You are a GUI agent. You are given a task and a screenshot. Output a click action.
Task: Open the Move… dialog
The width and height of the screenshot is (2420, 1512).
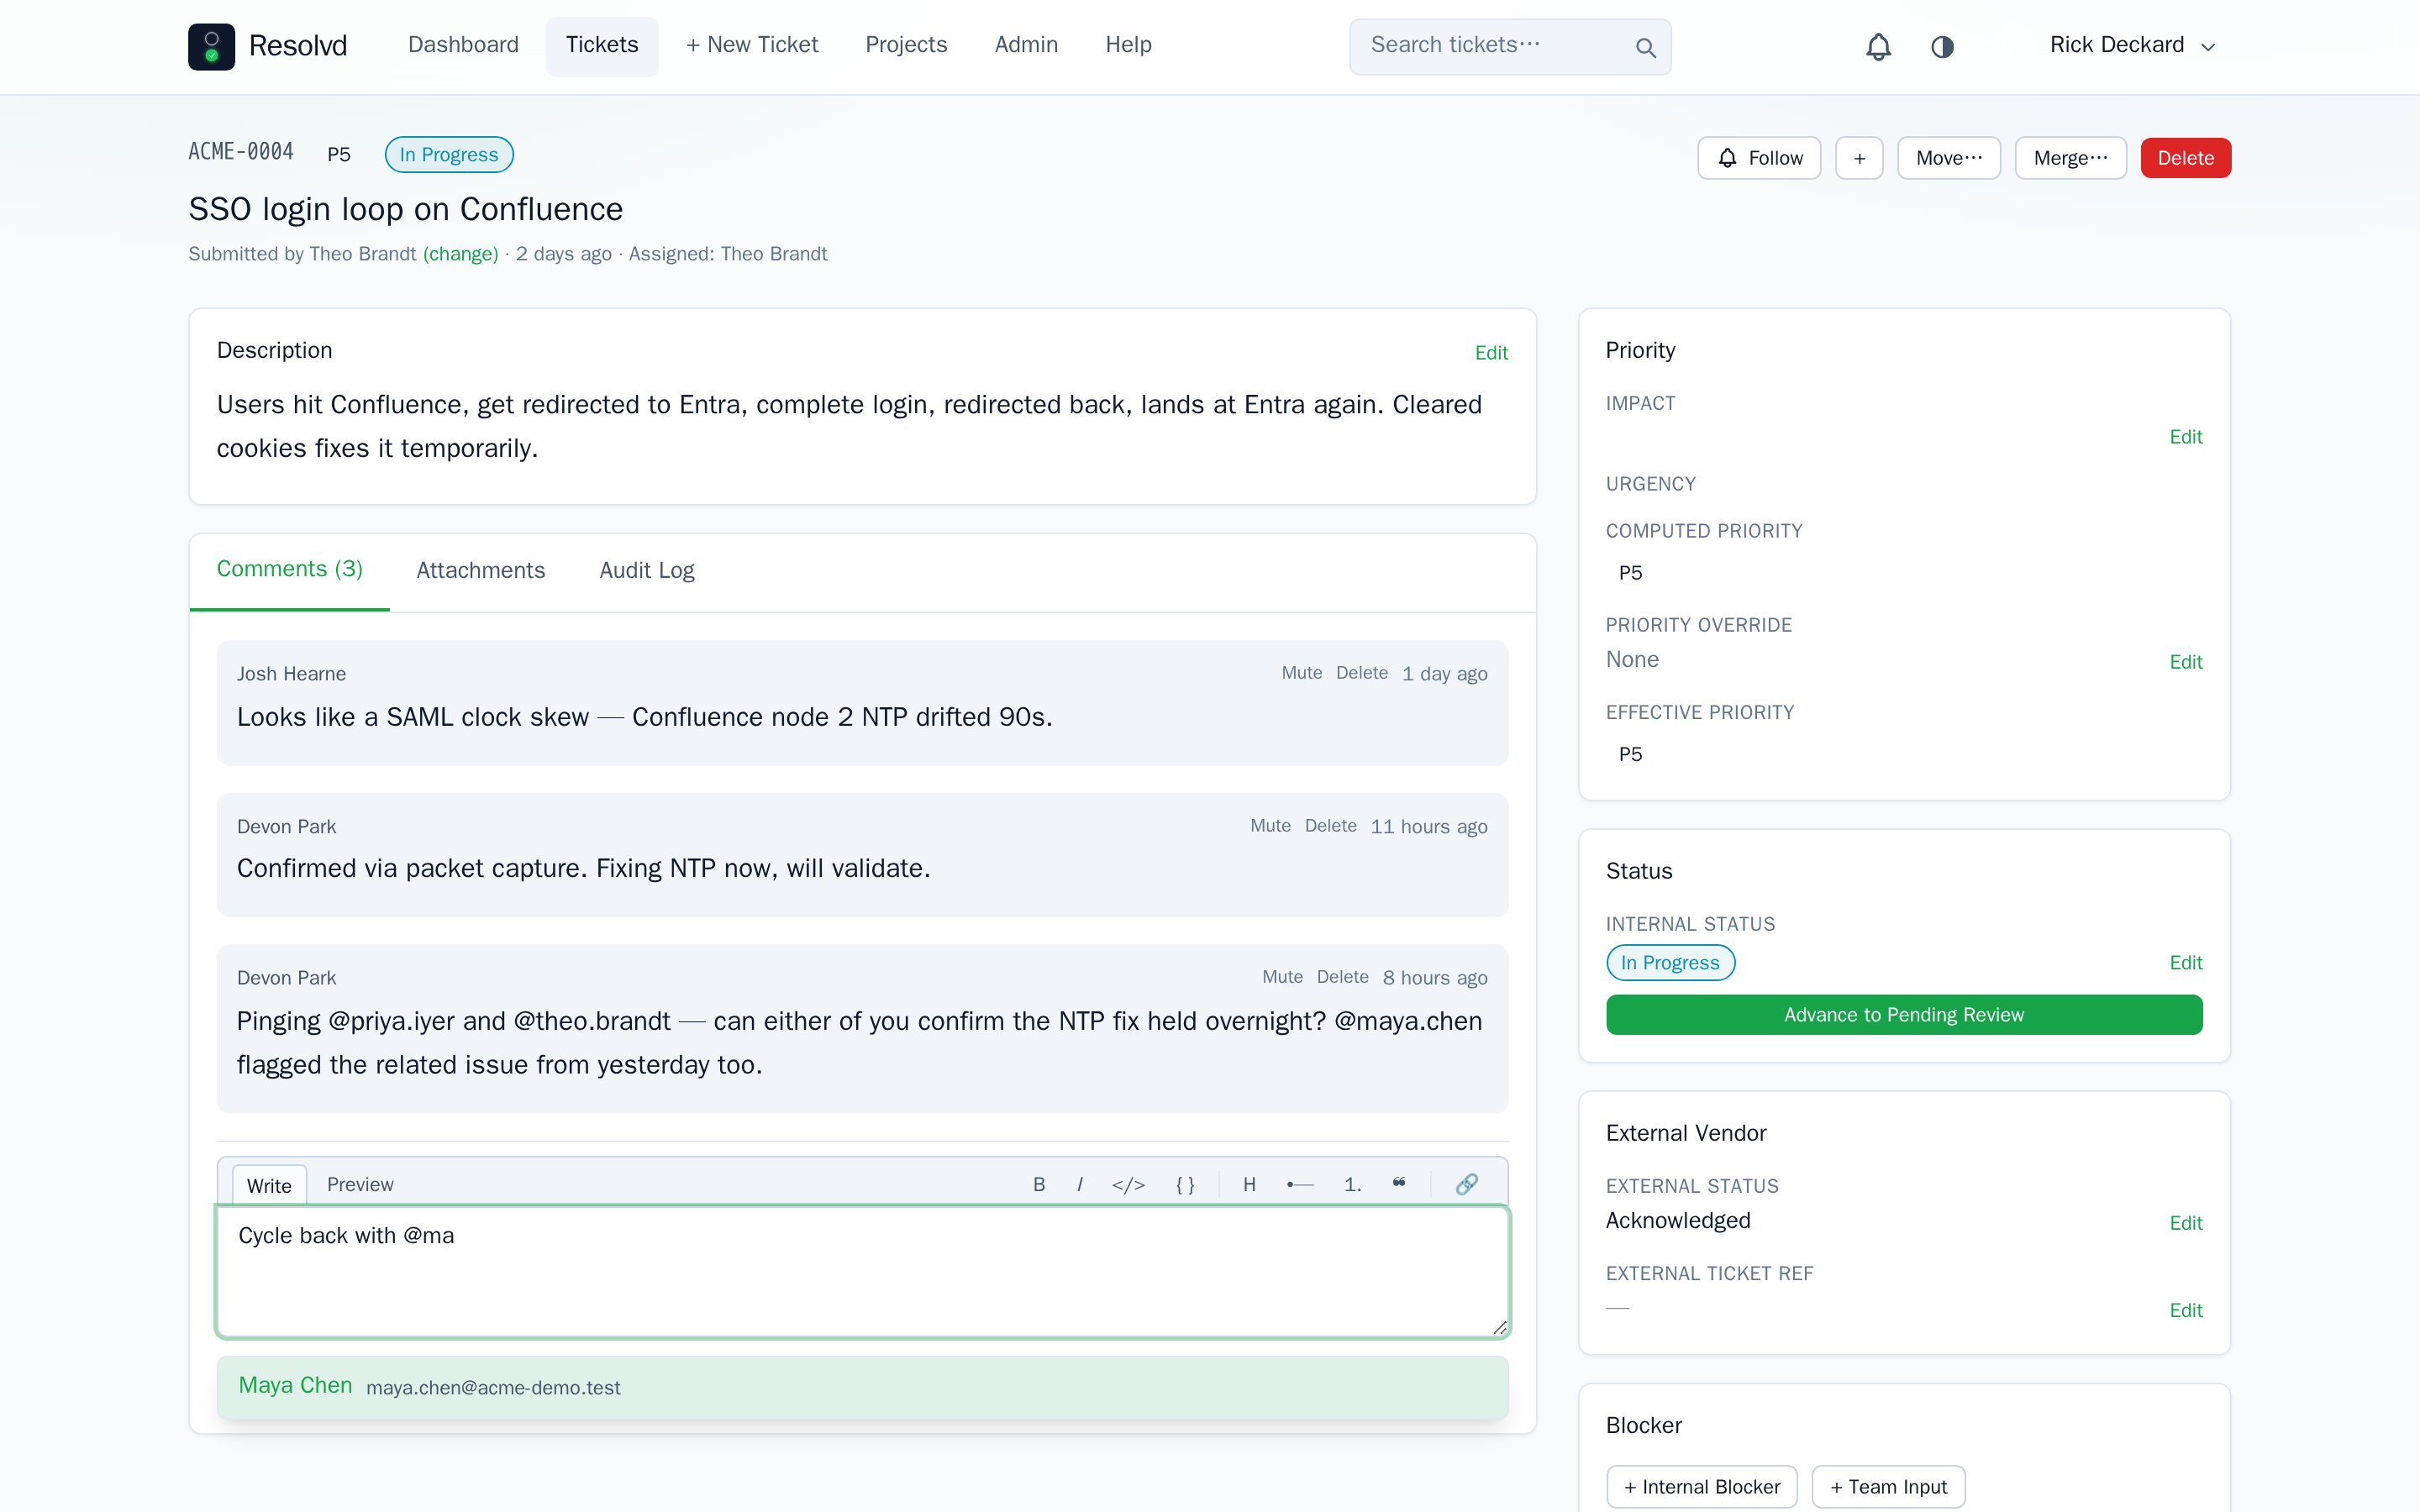click(x=1948, y=158)
